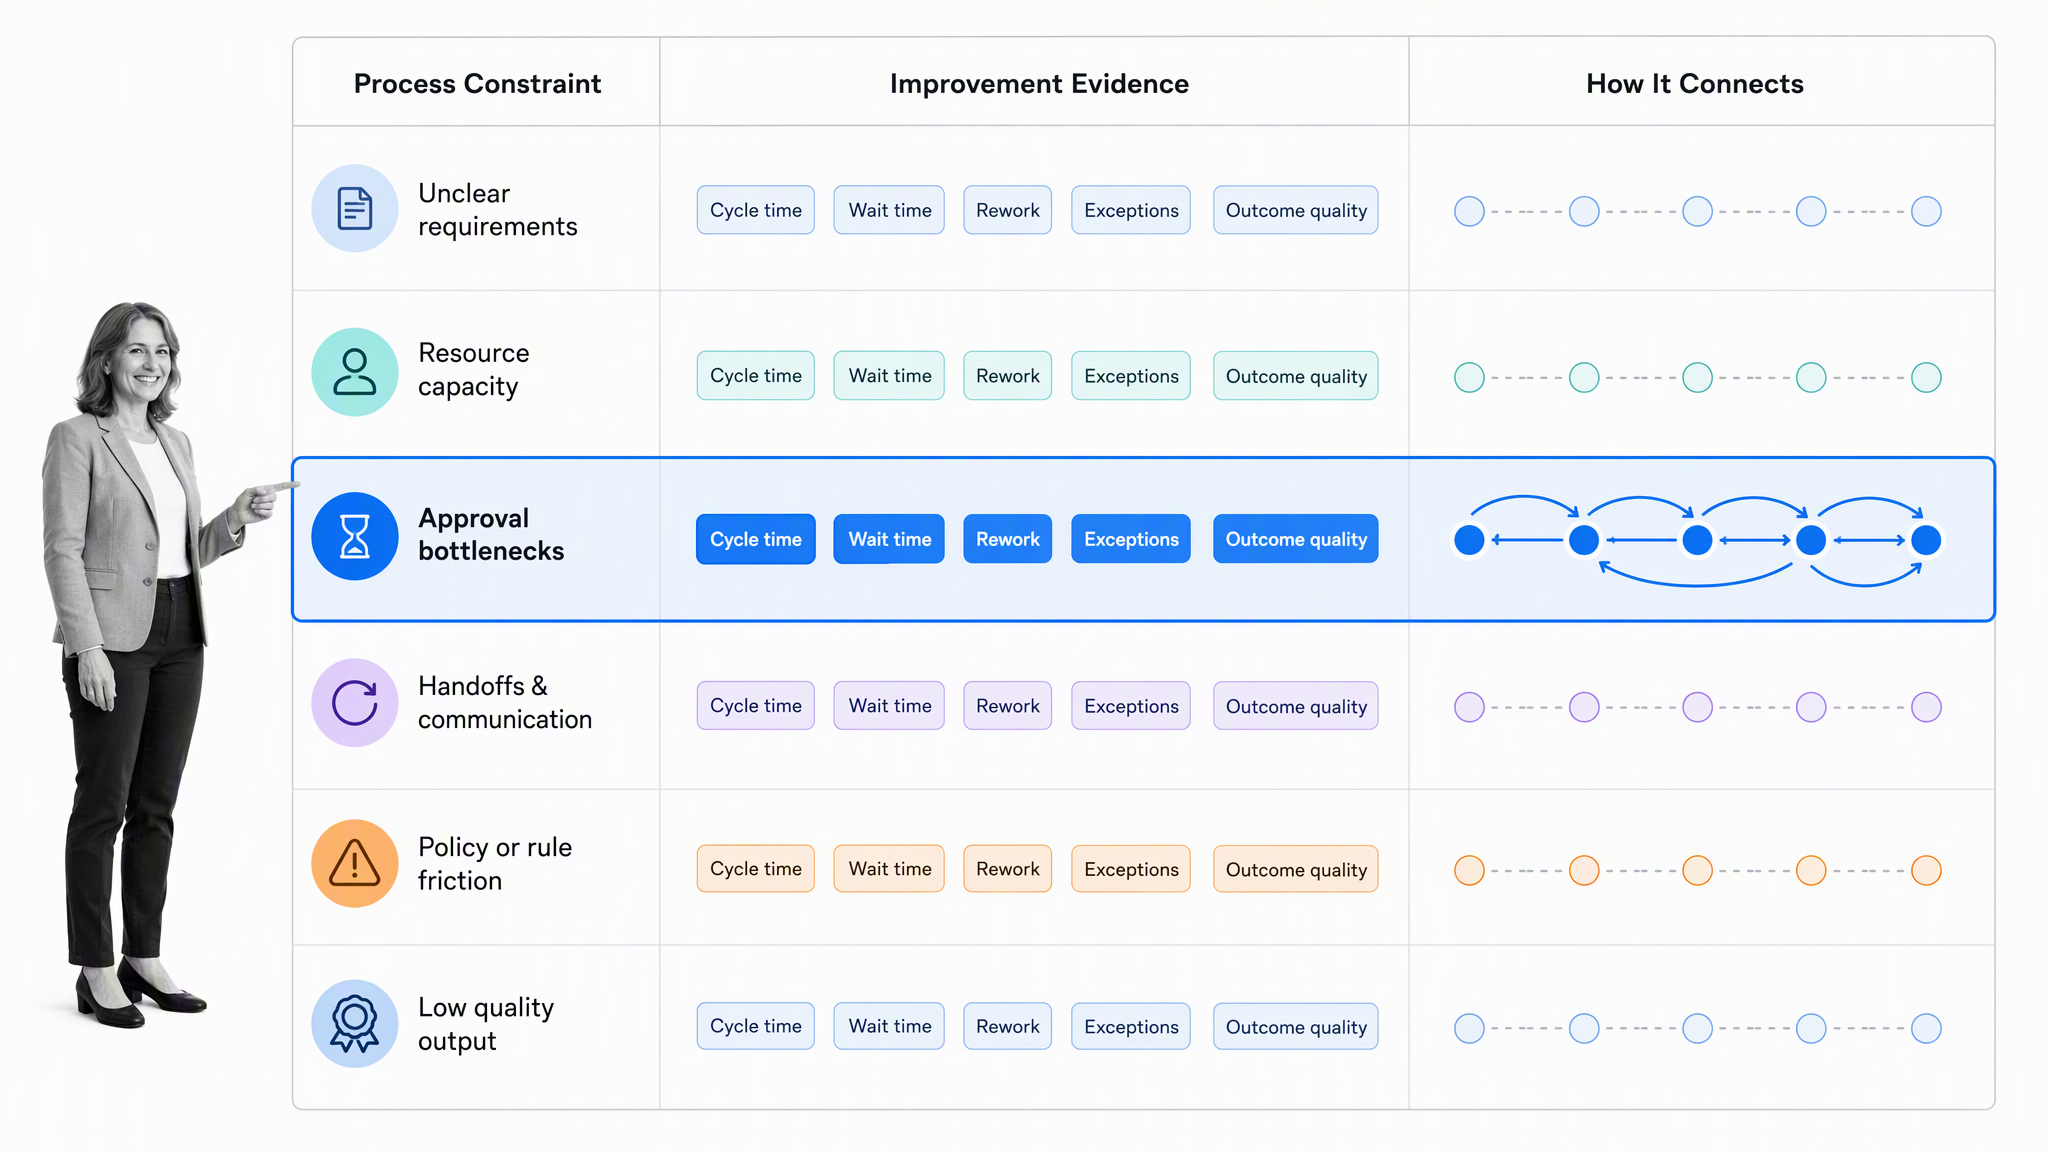The image size is (2048, 1152).
Task: Select Outcome quality in Low quality output row
Action: coord(1296,1026)
